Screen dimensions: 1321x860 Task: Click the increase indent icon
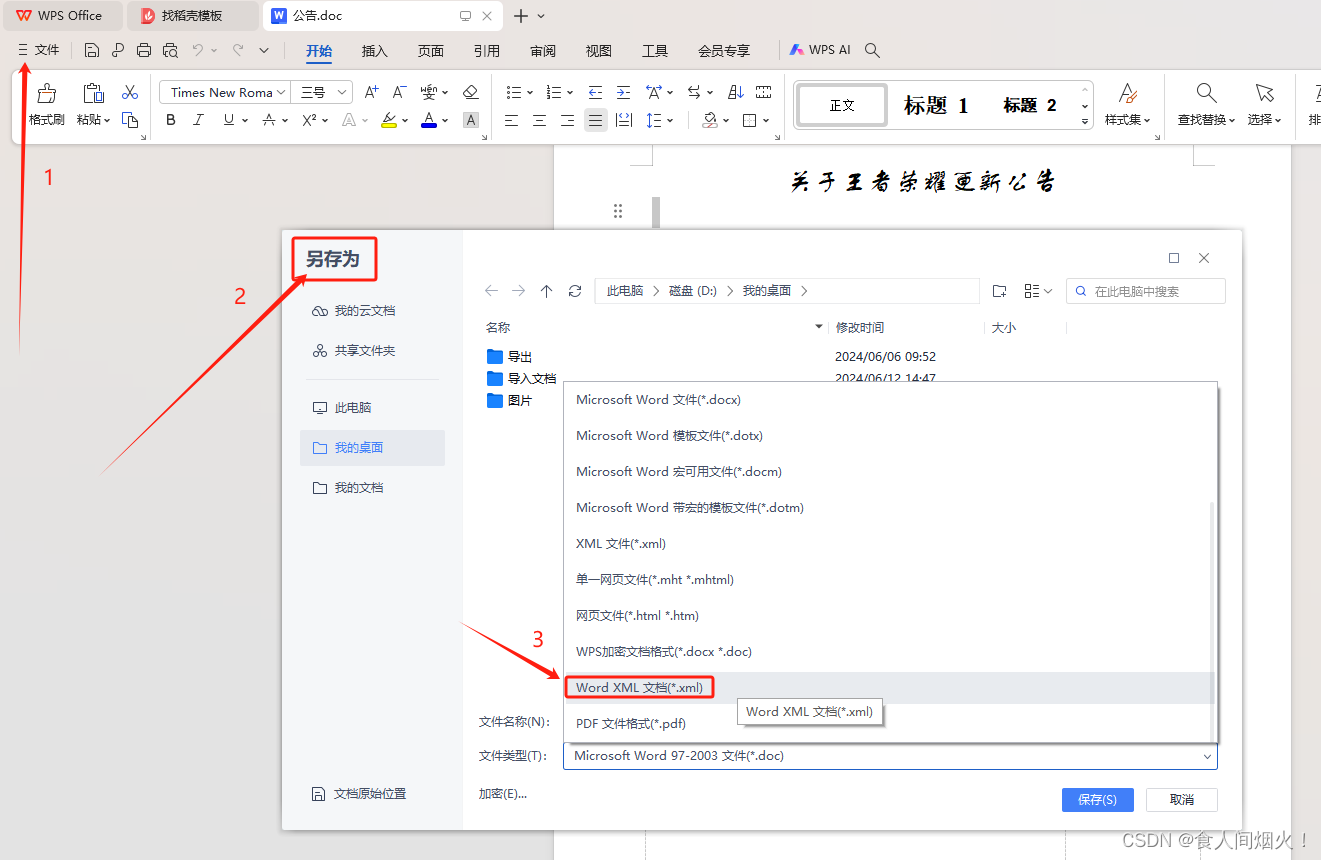[x=624, y=92]
